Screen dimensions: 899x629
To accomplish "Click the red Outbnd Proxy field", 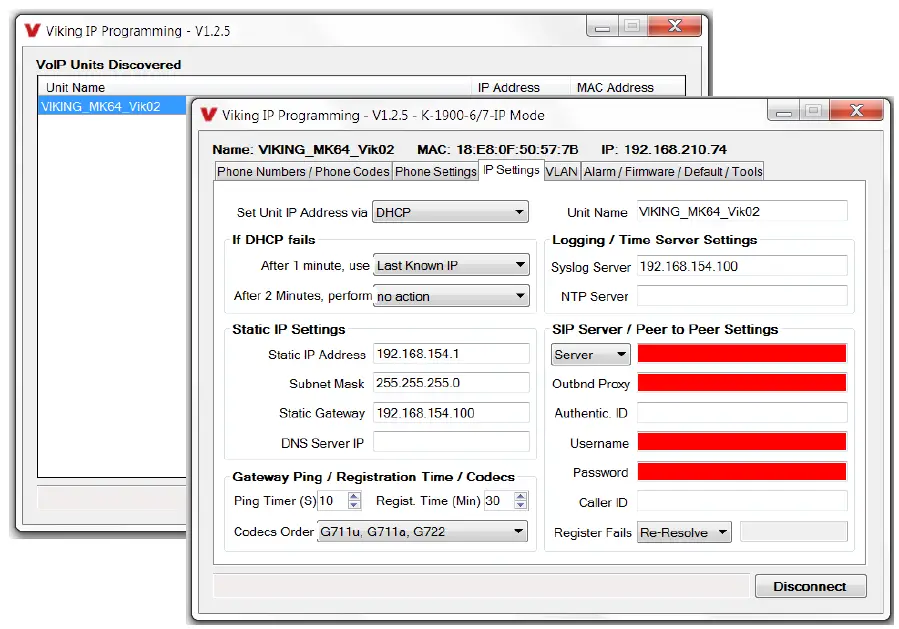I will (x=742, y=382).
